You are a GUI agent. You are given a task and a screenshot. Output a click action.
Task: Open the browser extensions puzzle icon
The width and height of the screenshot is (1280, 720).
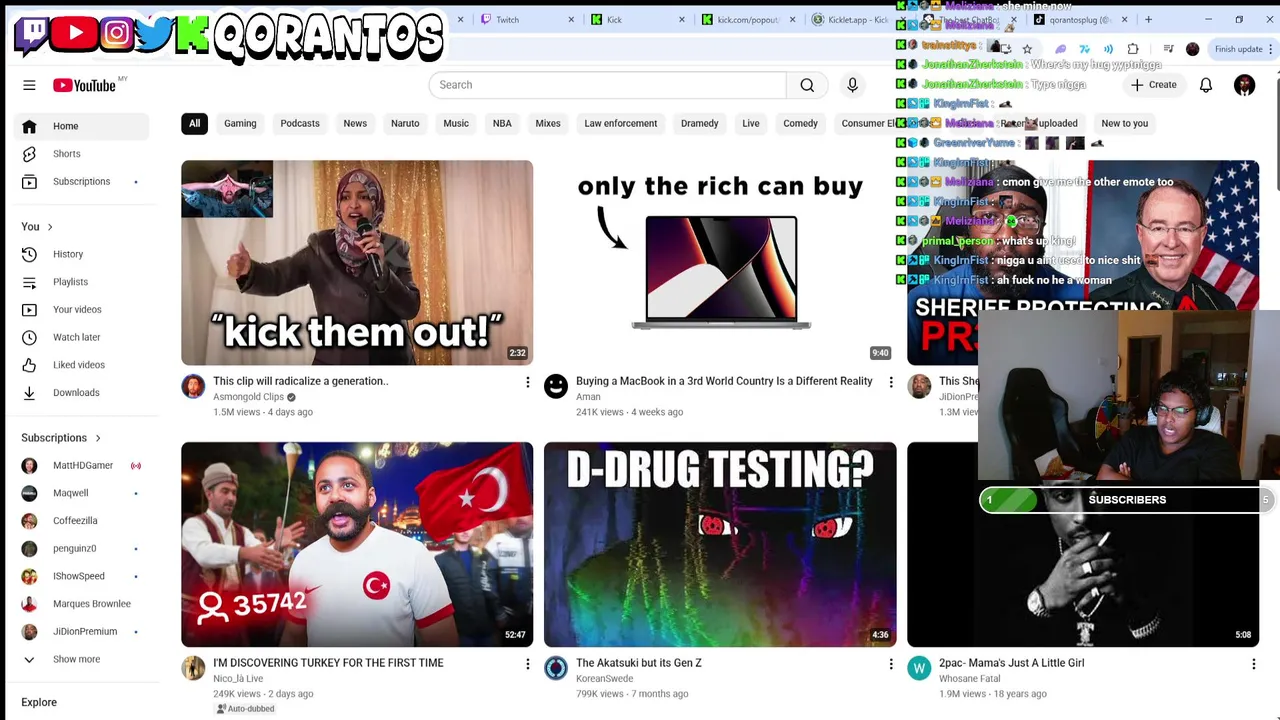coord(1133,49)
